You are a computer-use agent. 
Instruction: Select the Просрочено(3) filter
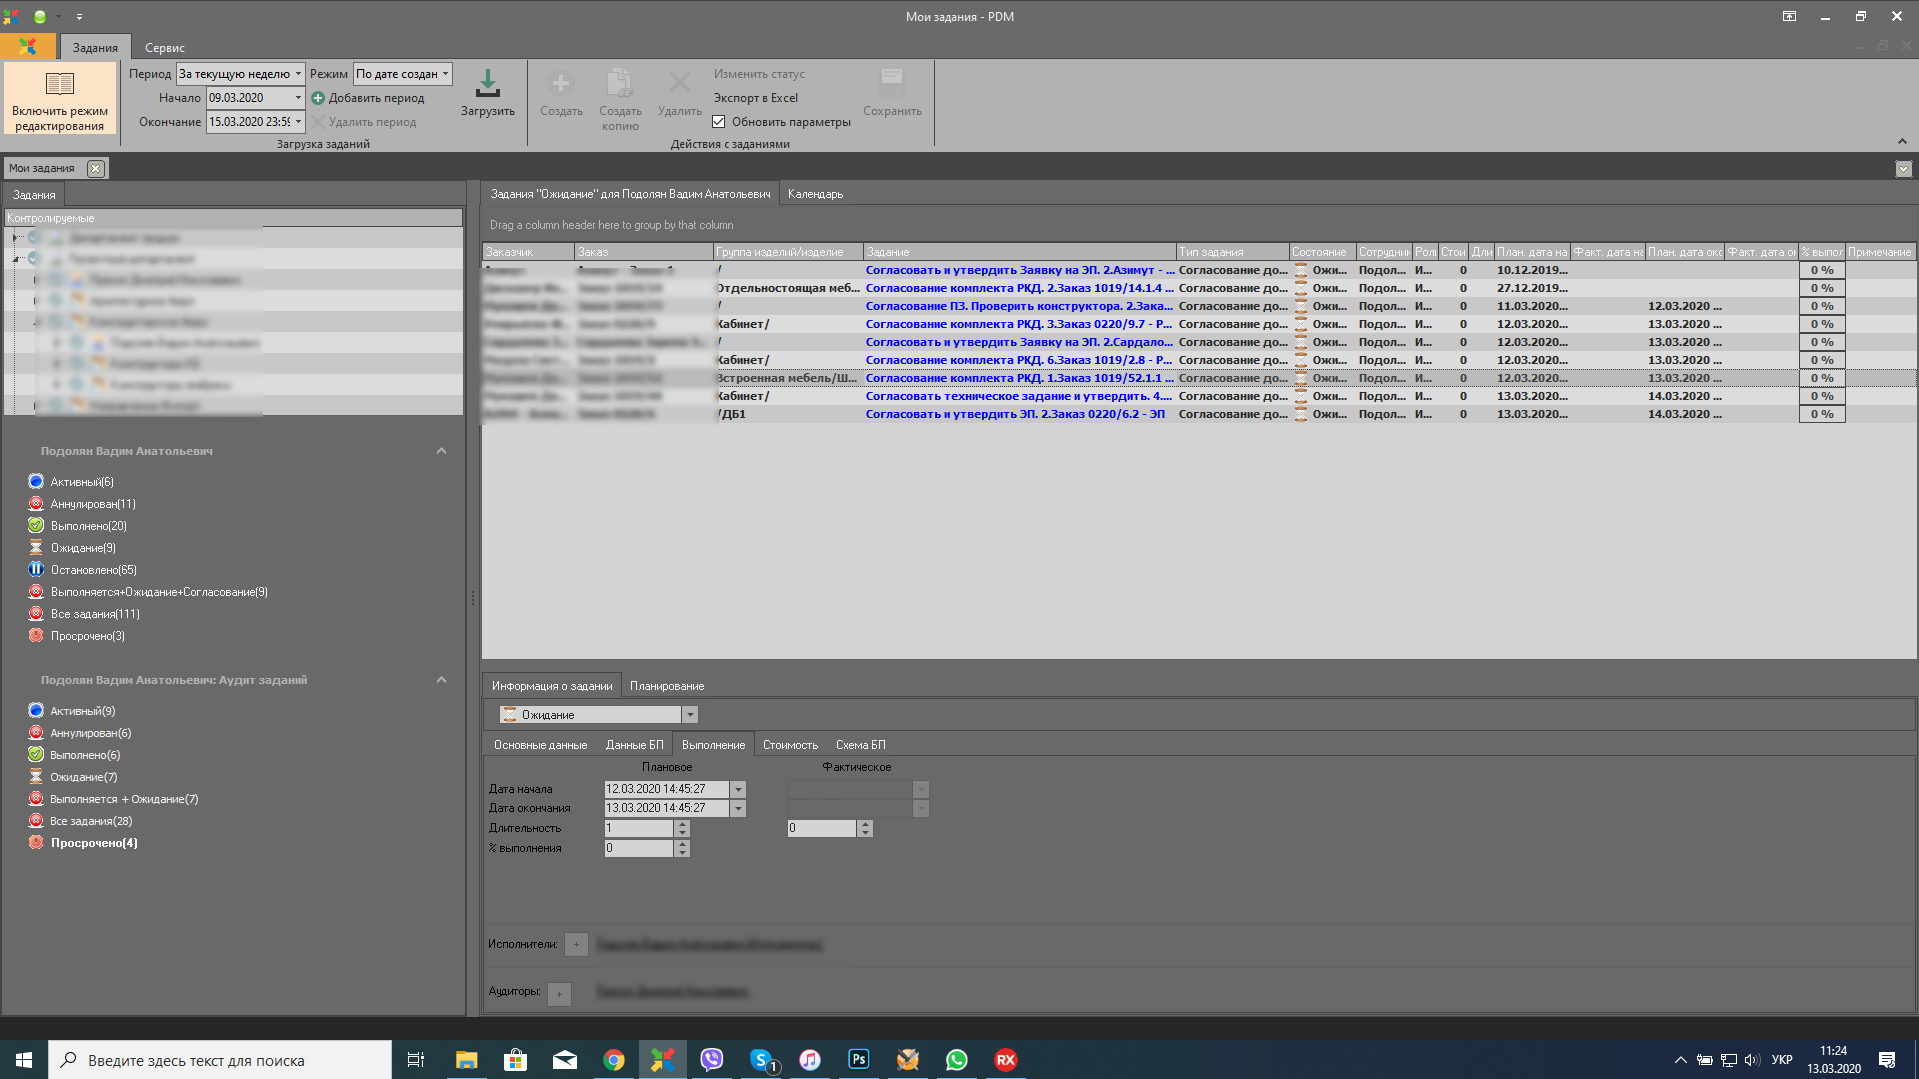tap(88, 636)
